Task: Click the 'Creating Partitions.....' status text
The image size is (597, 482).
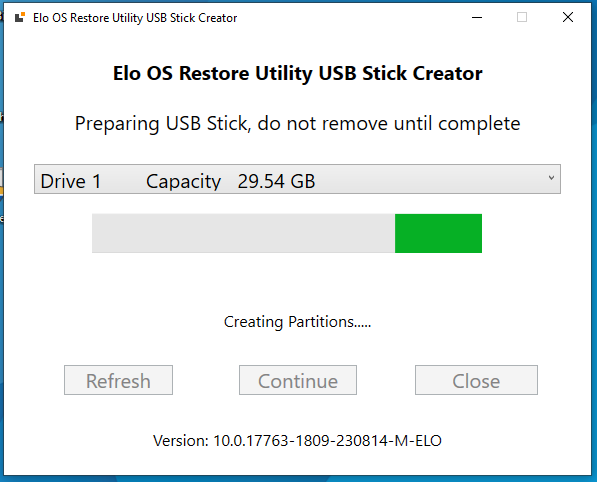Action: 297,322
